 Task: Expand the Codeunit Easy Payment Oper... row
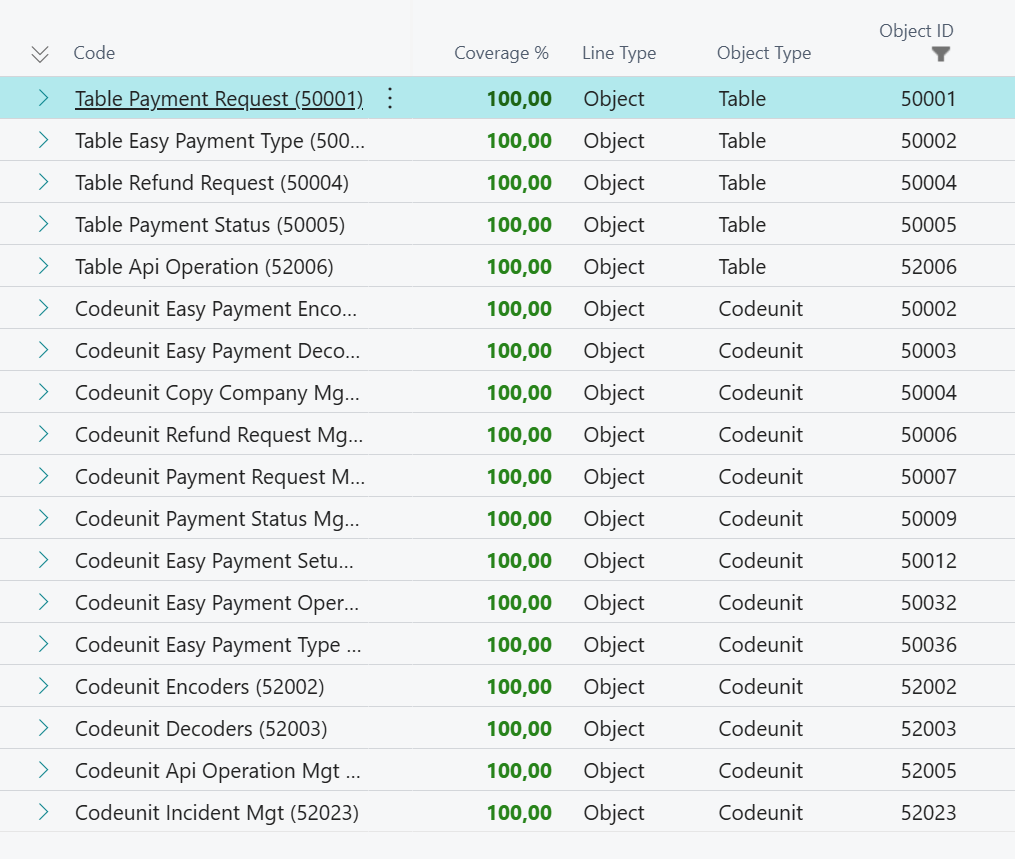pos(43,603)
